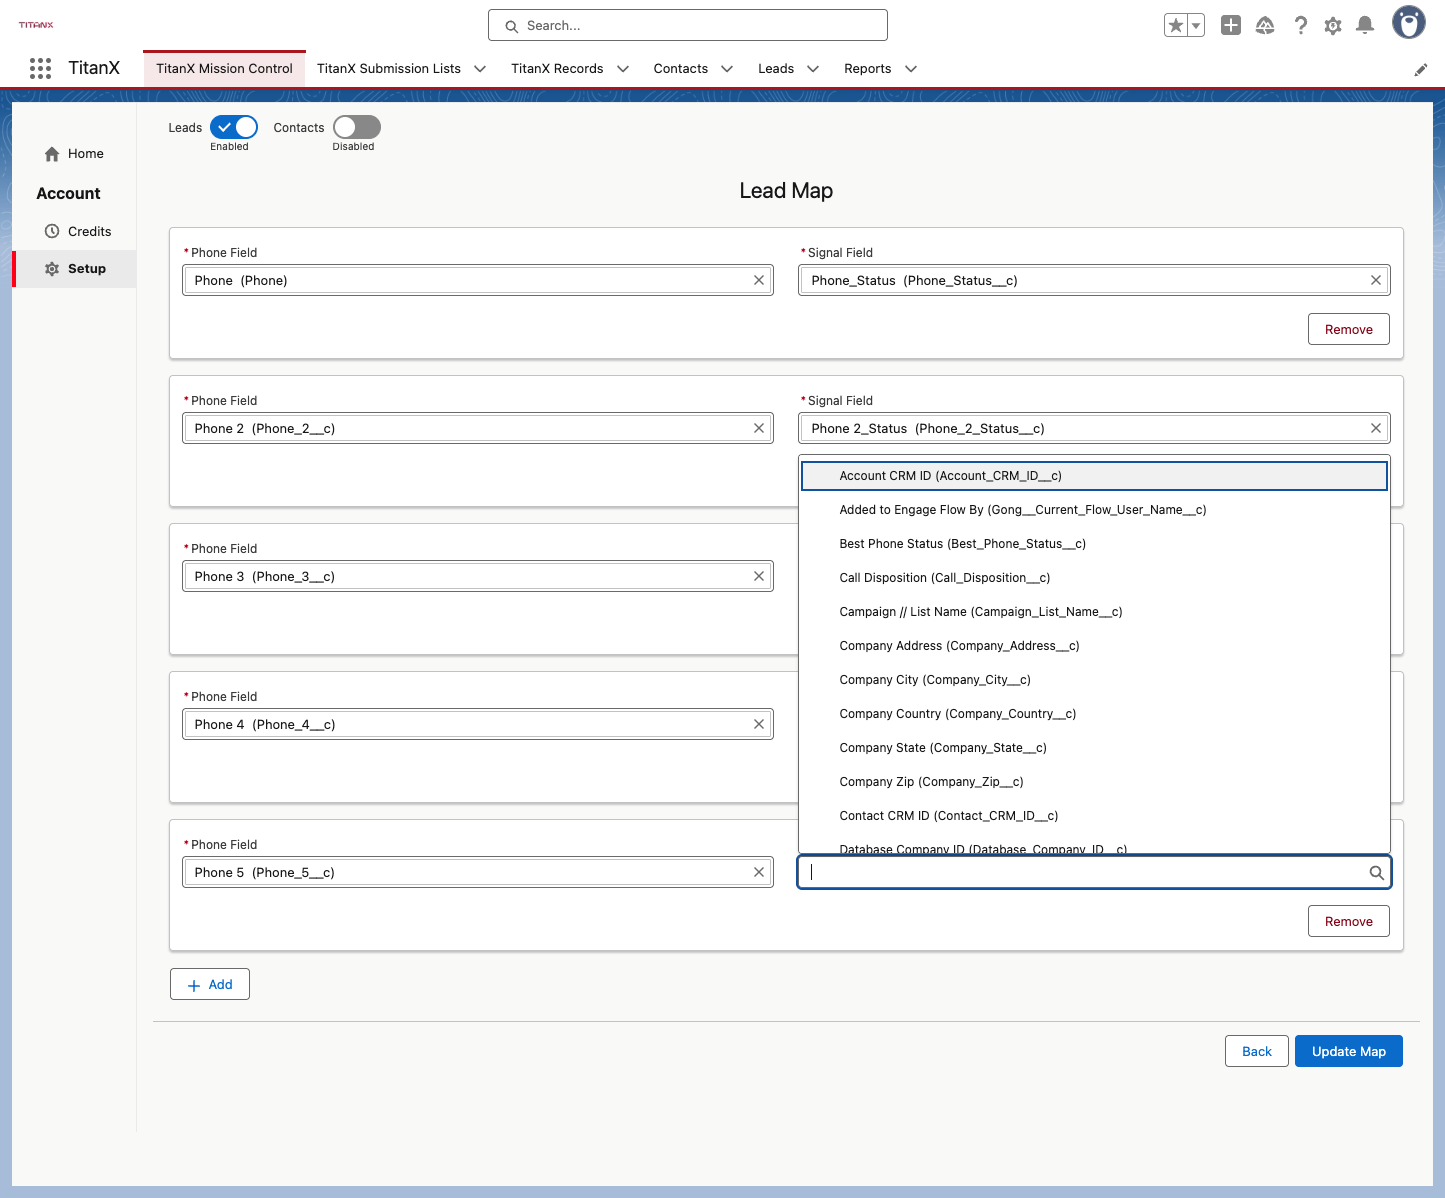Clear the Phone 3 field selection
The height and width of the screenshot is (1198, 1445).
pos(759,576)
